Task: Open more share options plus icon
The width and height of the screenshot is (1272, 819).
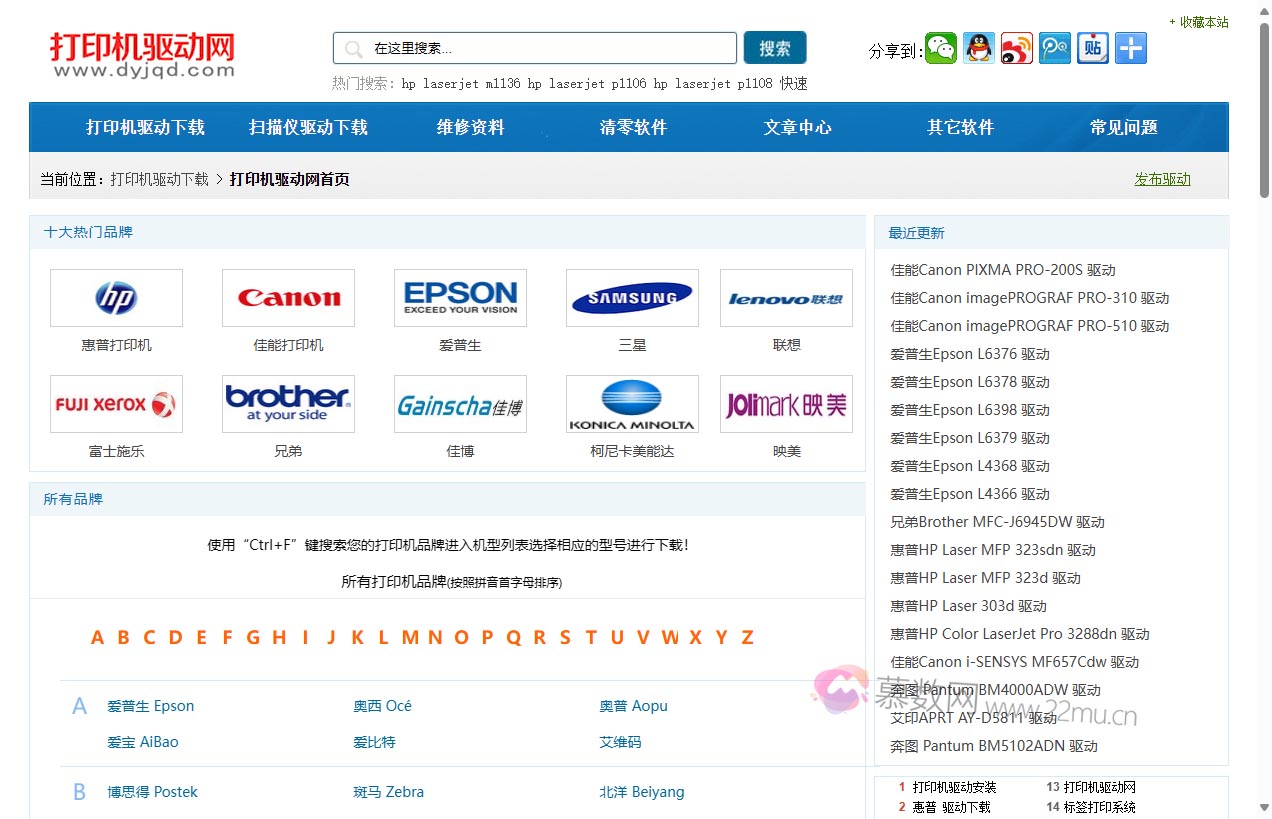Action: pyautogui.click(x=1131, y=48)
